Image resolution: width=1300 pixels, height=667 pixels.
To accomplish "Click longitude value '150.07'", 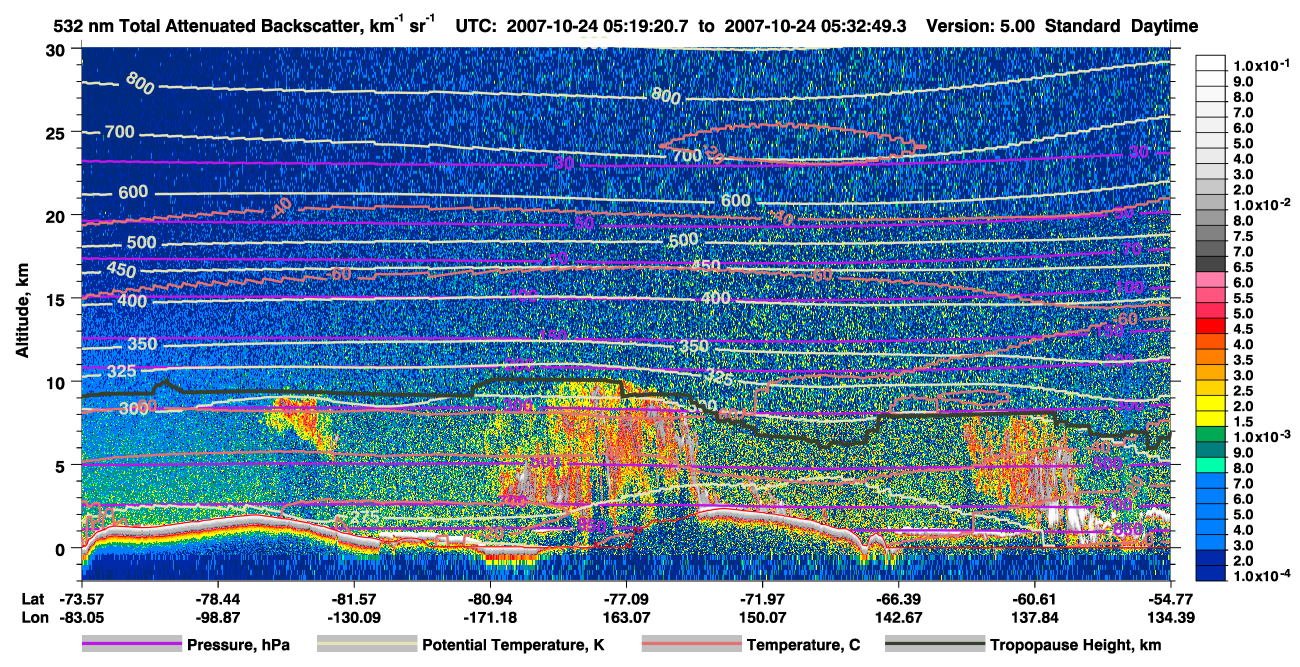I will (762, 618).
